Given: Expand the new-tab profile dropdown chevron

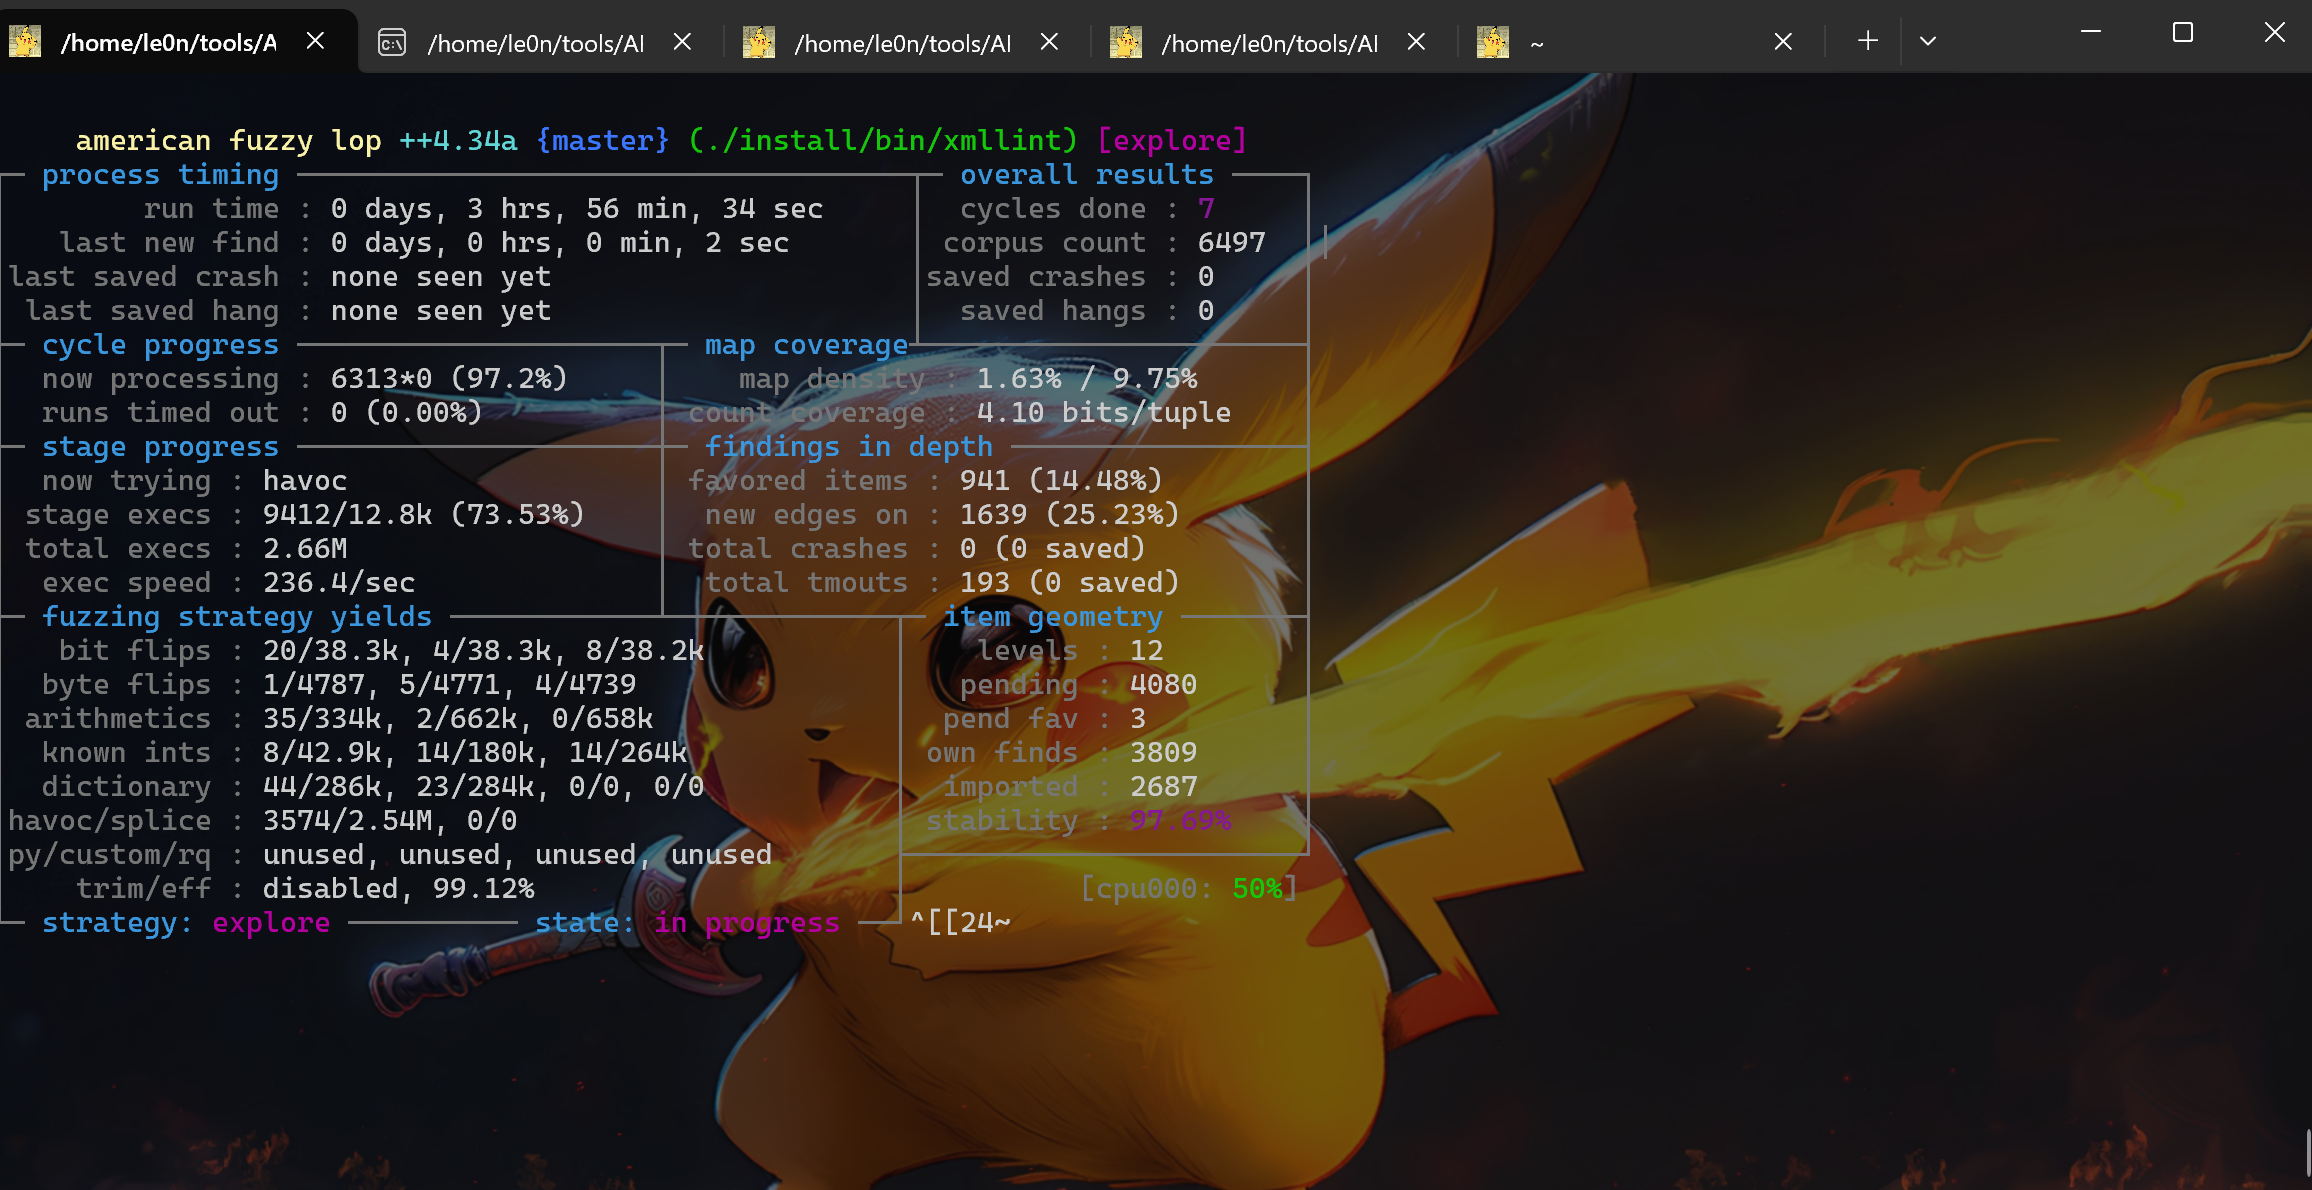Looking at the screenshot, I should point(1928,41).
